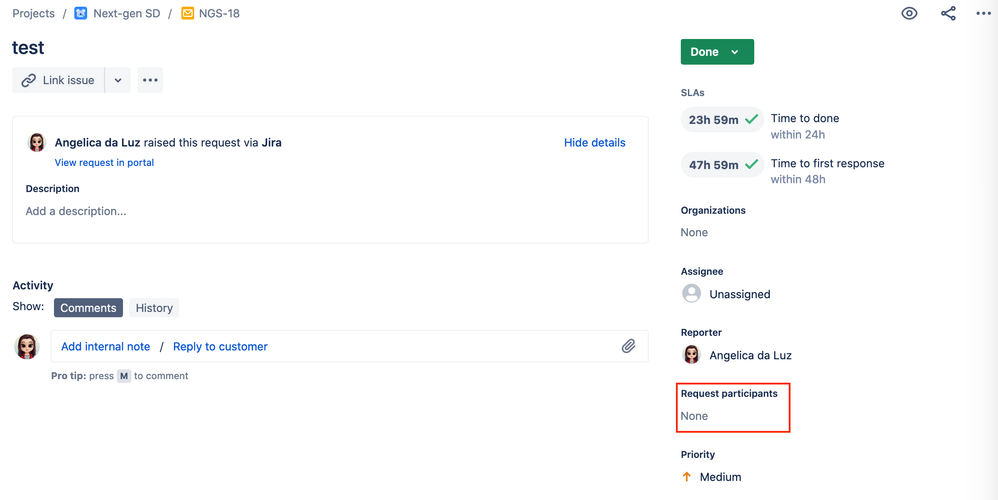Select the Comments activity tab
The width and height of the screenshot is (998, 500).
point(88,308)
